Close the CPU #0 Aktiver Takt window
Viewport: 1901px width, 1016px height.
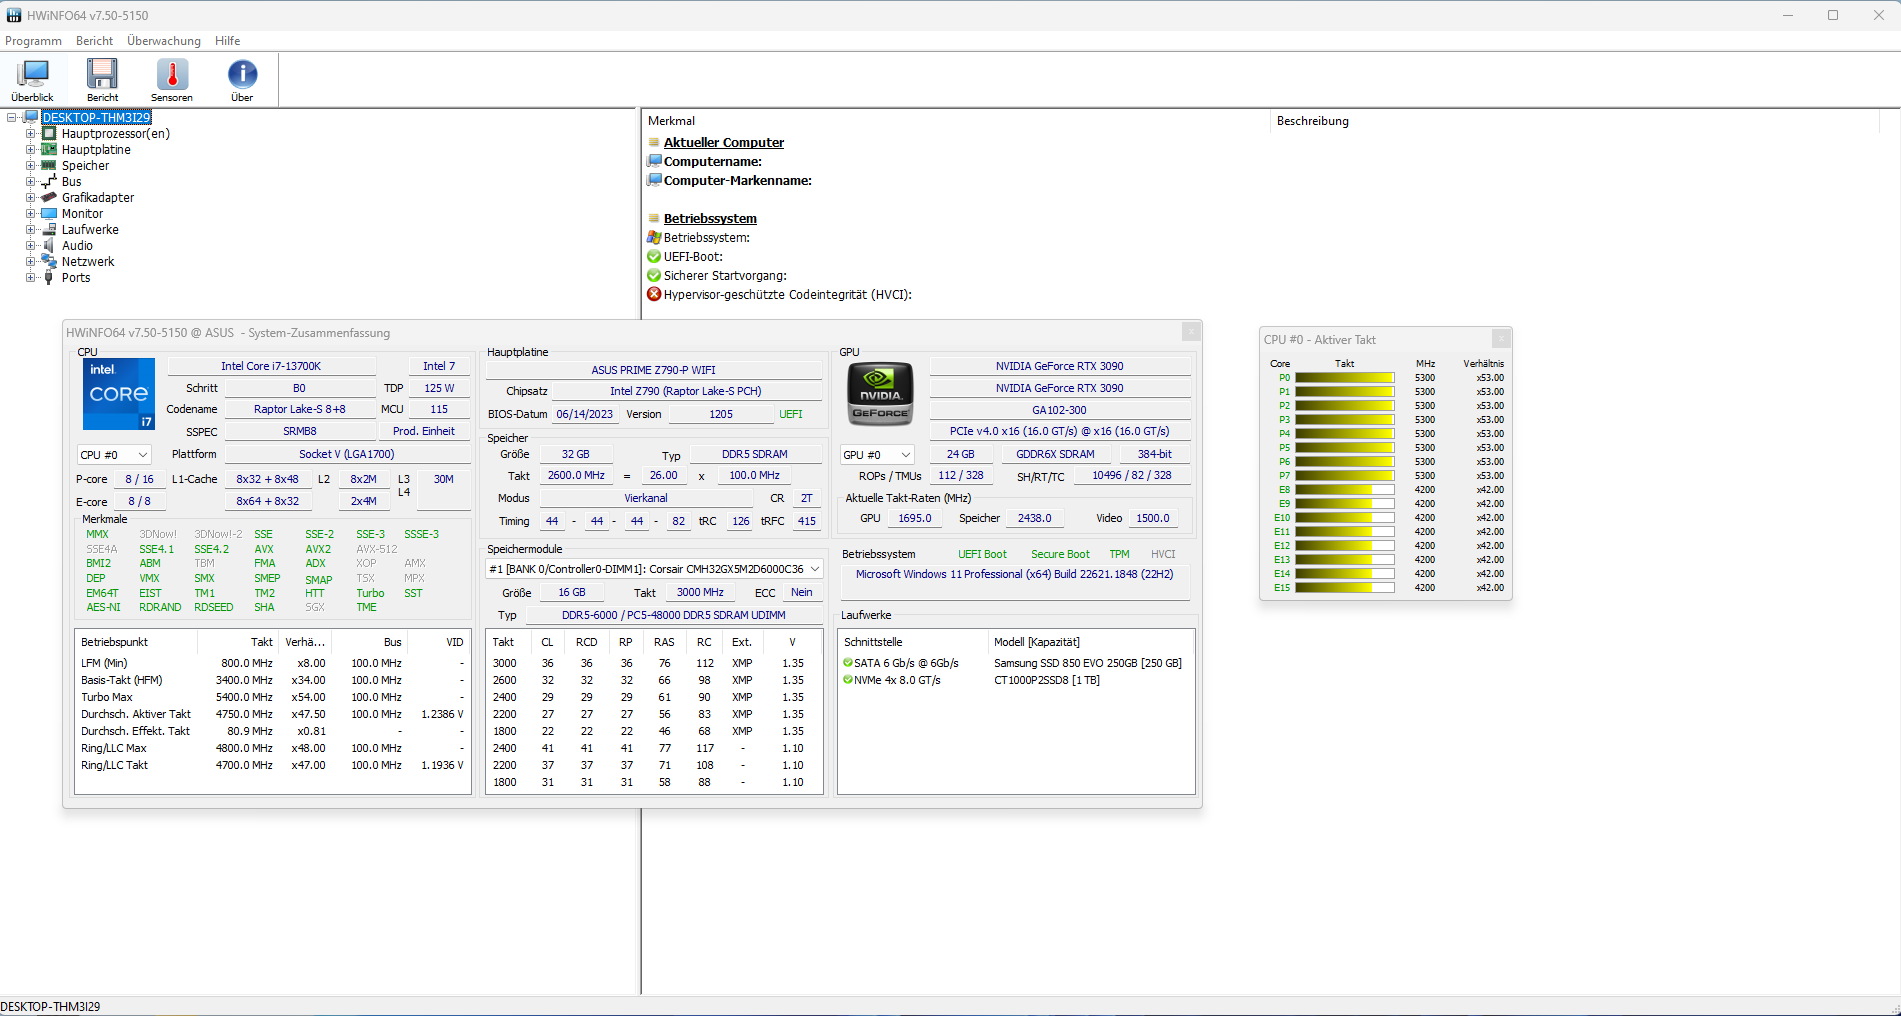tap(1500, 339)
